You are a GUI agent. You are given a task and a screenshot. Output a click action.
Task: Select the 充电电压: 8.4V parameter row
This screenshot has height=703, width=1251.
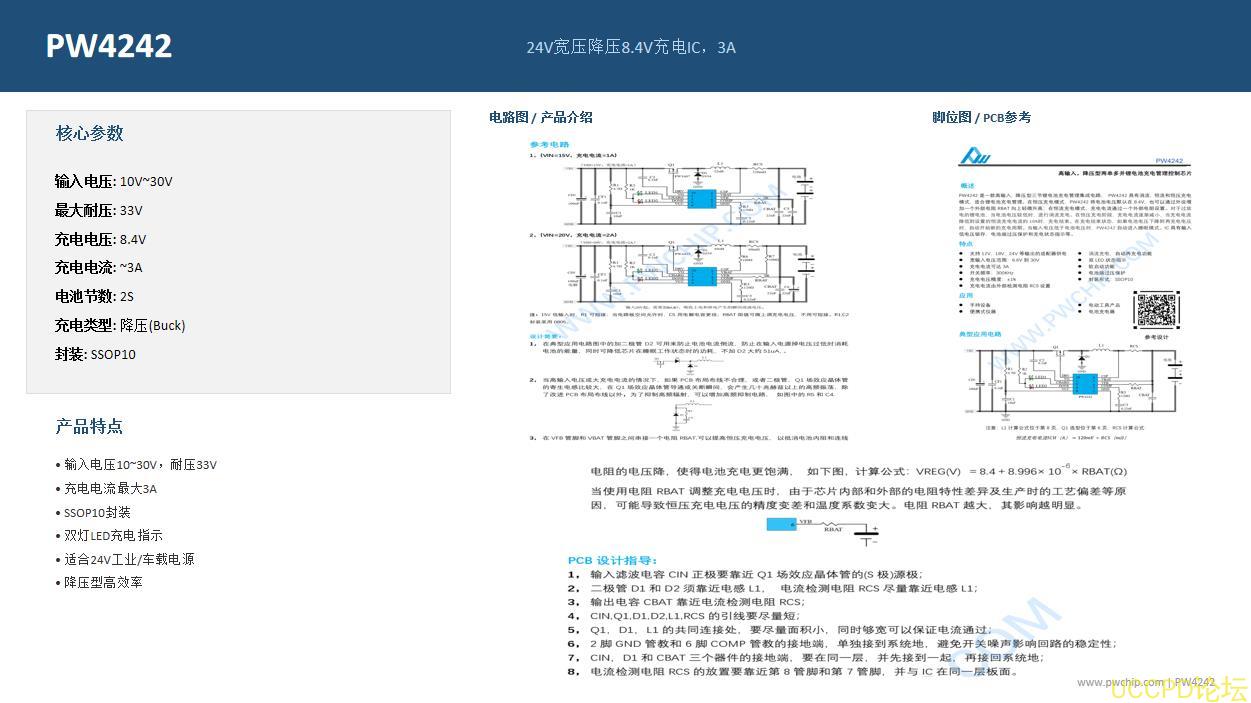point(100,239)
